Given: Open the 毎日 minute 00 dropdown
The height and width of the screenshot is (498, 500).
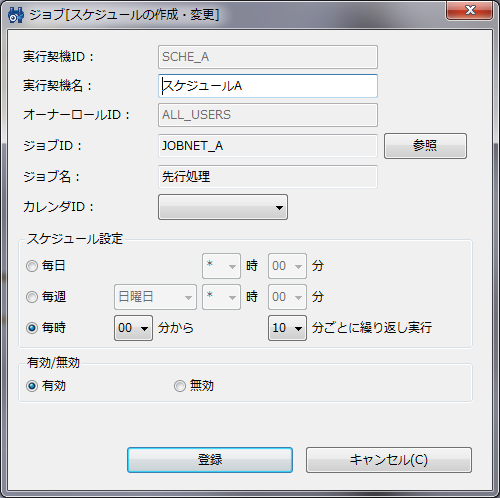Looking at the screenshot, I should click(287, 266).
